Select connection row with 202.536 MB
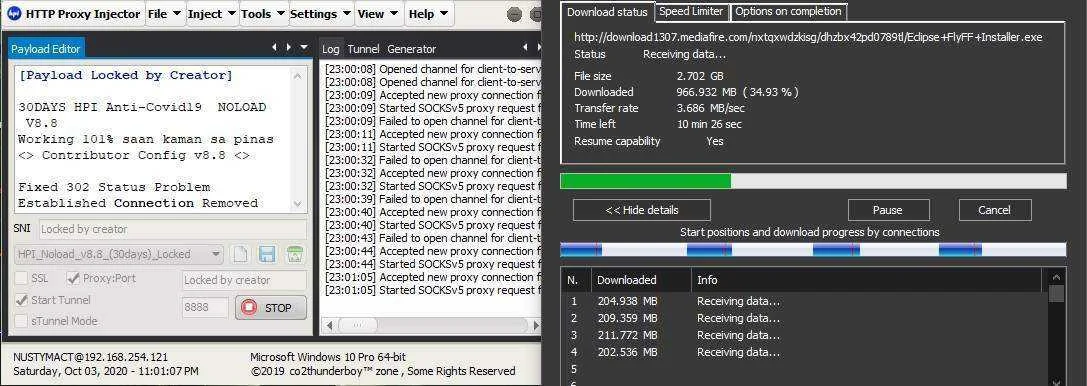 [804, 353]
